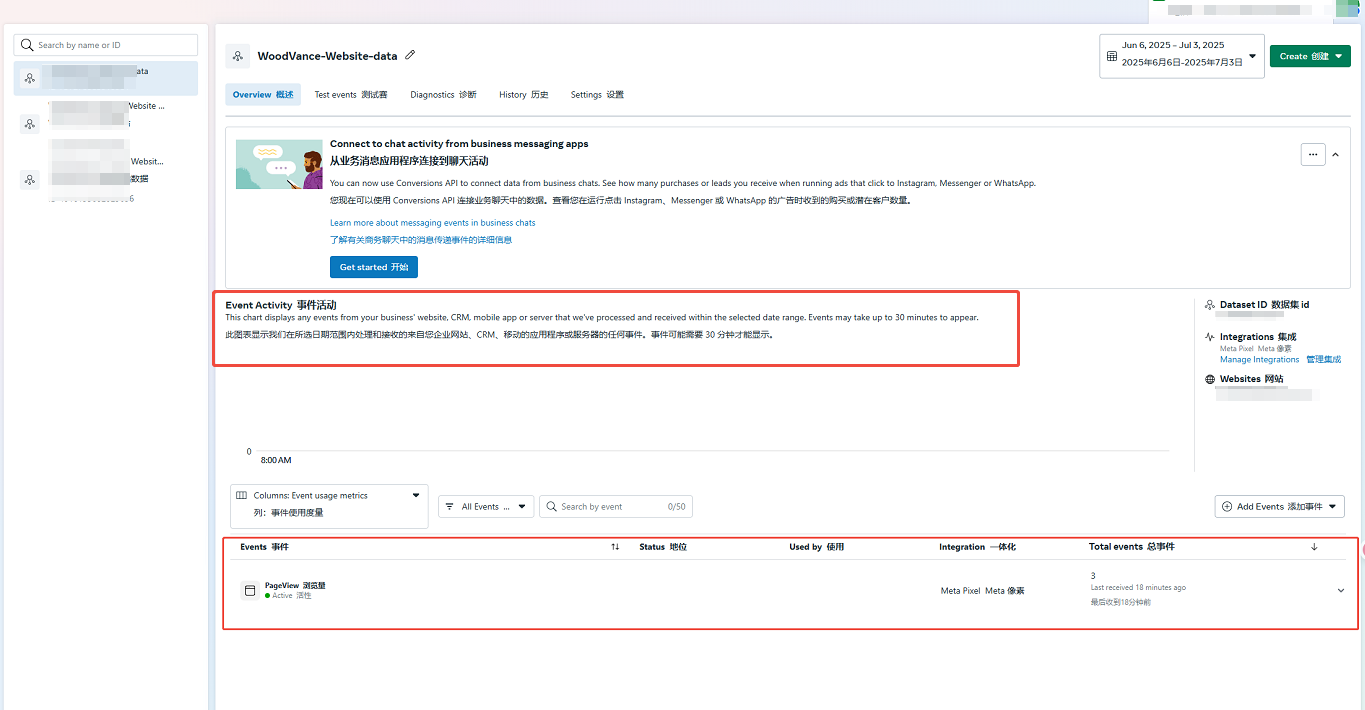Click the magnifier icon in the Search by event box
Screen dimensions: 1365x710
551,507
